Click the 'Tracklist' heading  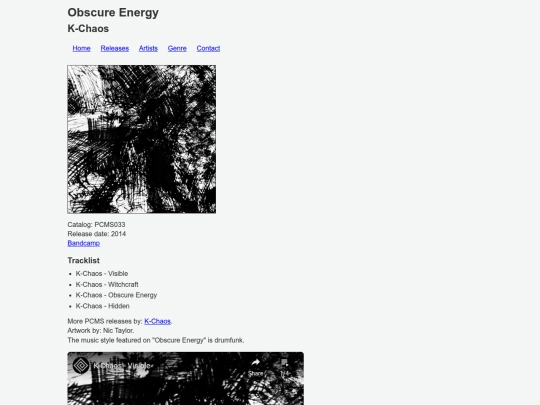pos(84,260)
